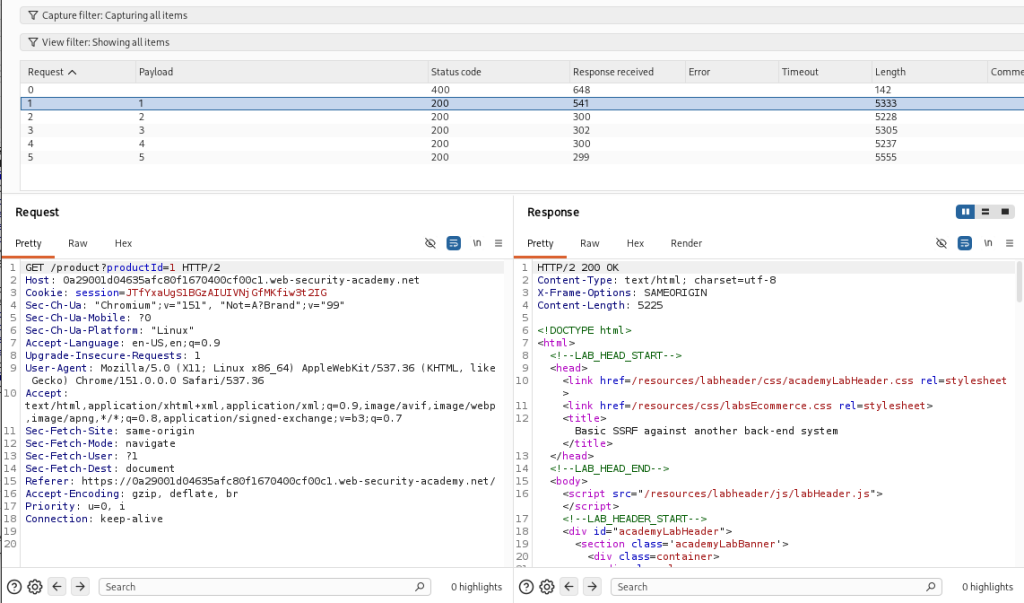Go to previous search match in Response
Screen dimensions: 1024x603
click(569, 587)
